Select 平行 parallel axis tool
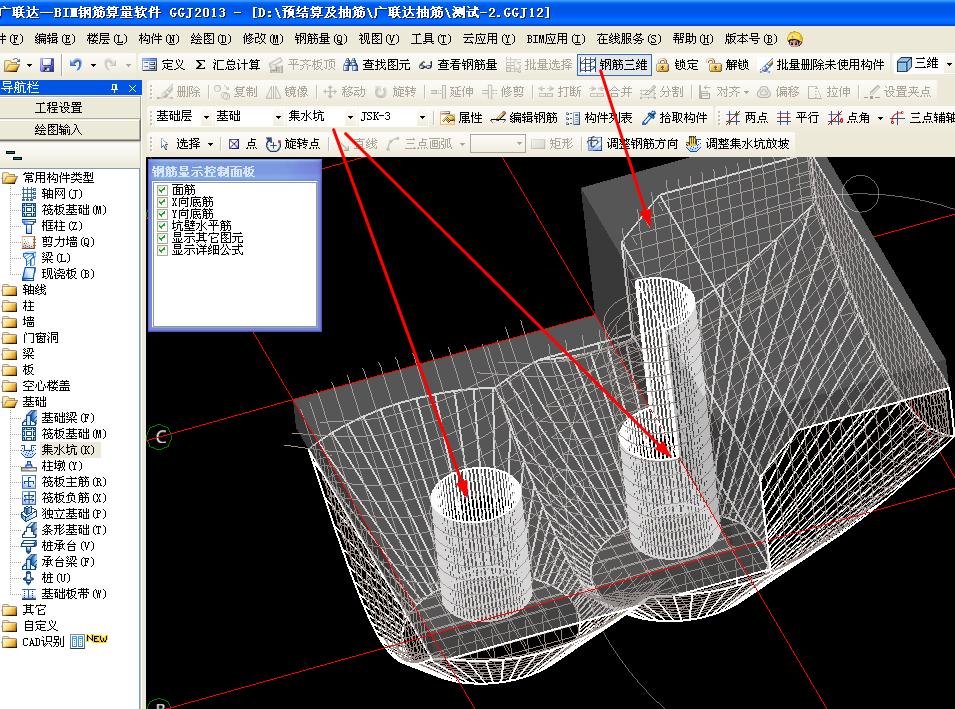The image size is (955, 709). tap(798, 118)
